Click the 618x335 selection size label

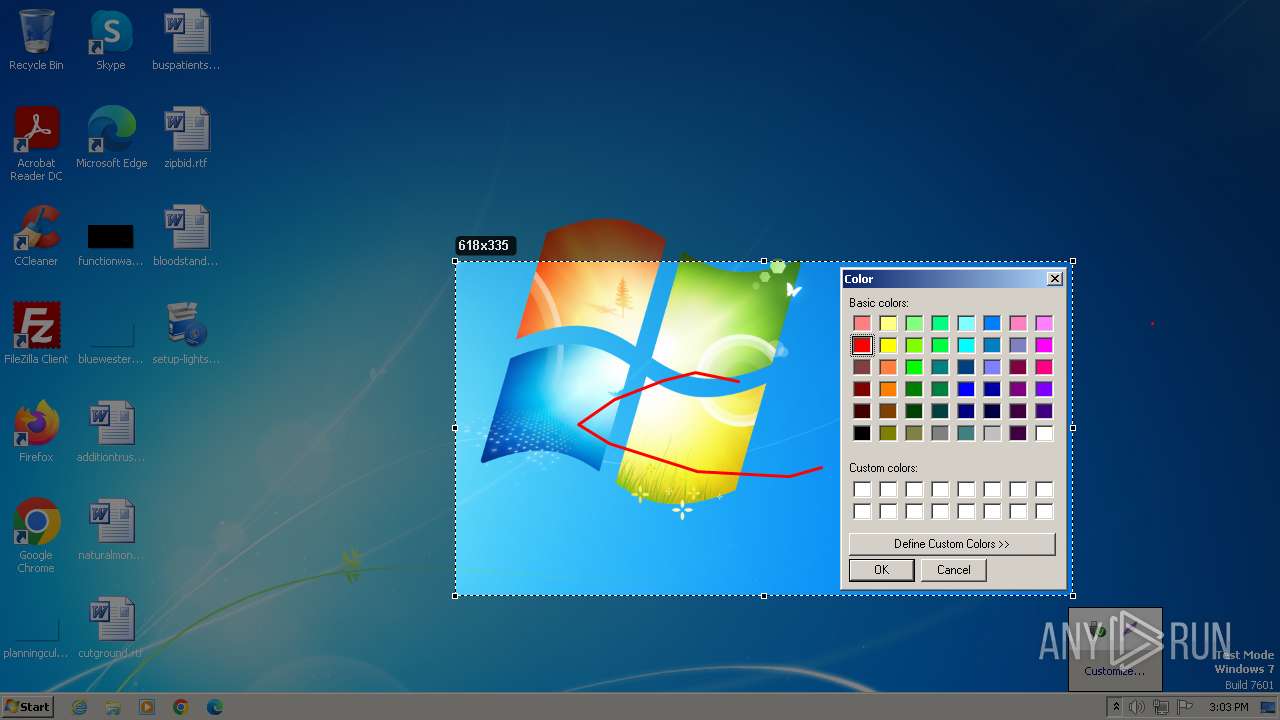484,245
